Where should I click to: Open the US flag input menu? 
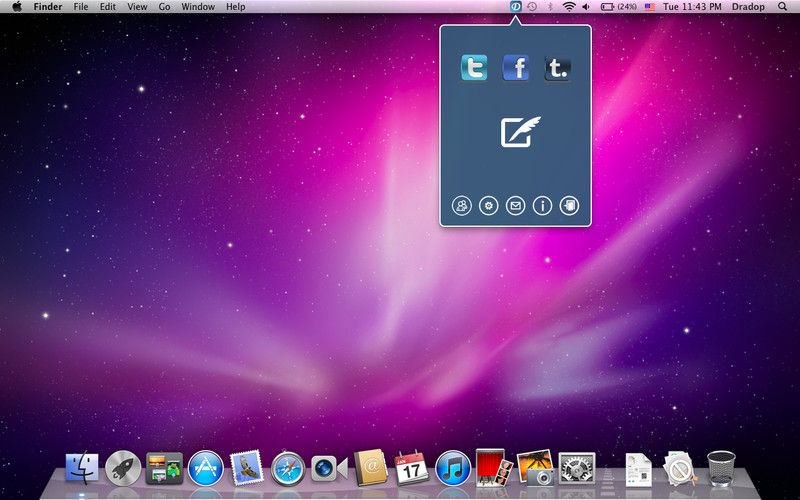click(x=649, y=7)
